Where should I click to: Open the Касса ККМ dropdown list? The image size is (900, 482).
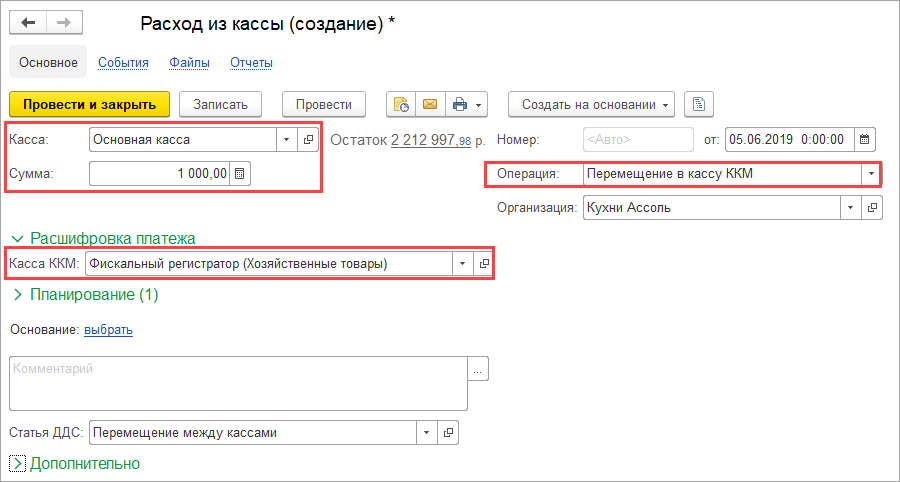click(x=462, y=264)
